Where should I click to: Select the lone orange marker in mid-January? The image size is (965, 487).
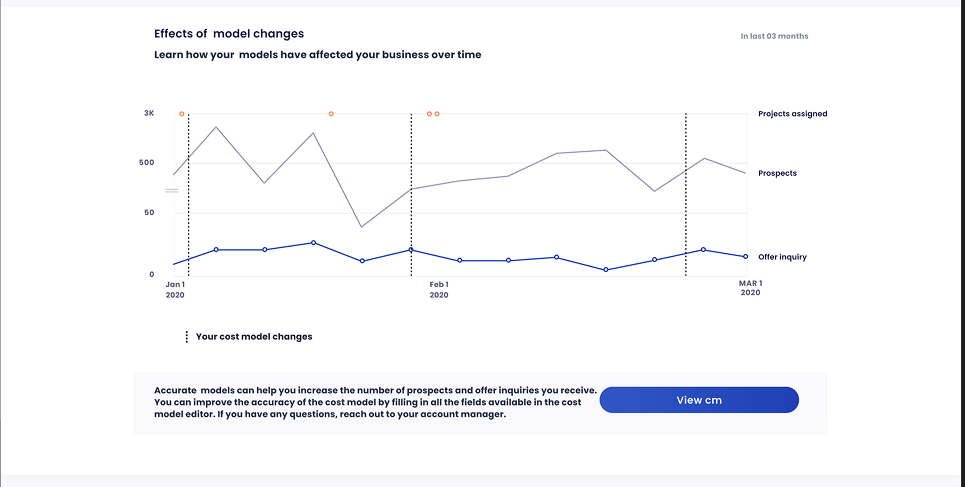(x=331, y=114)
